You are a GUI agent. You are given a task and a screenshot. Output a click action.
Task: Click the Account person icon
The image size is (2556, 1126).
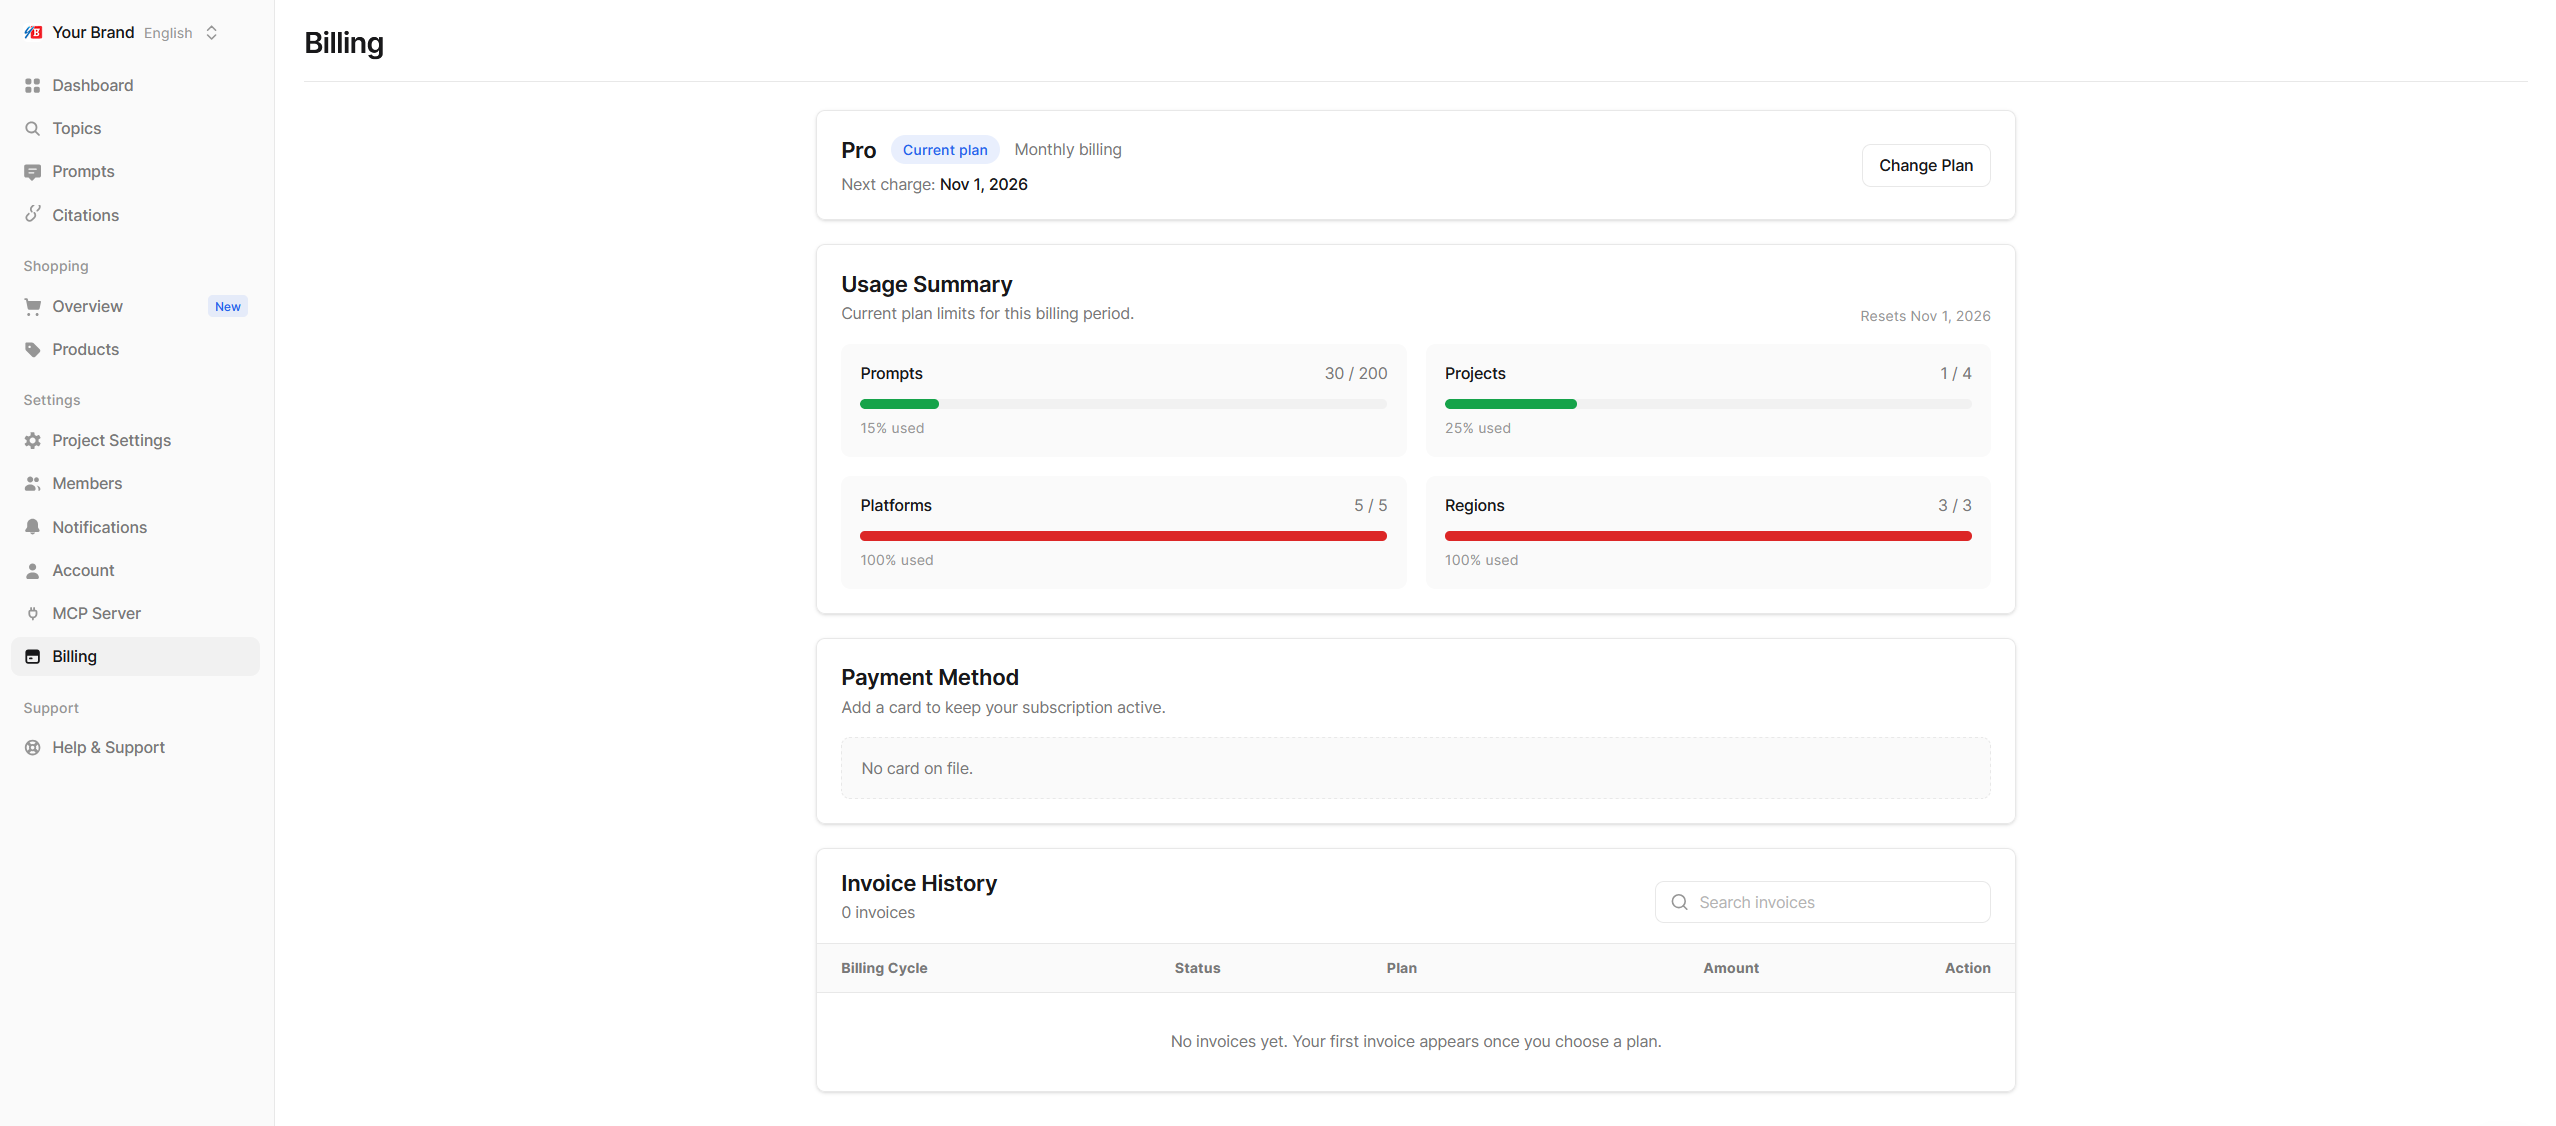click(33, 570)
